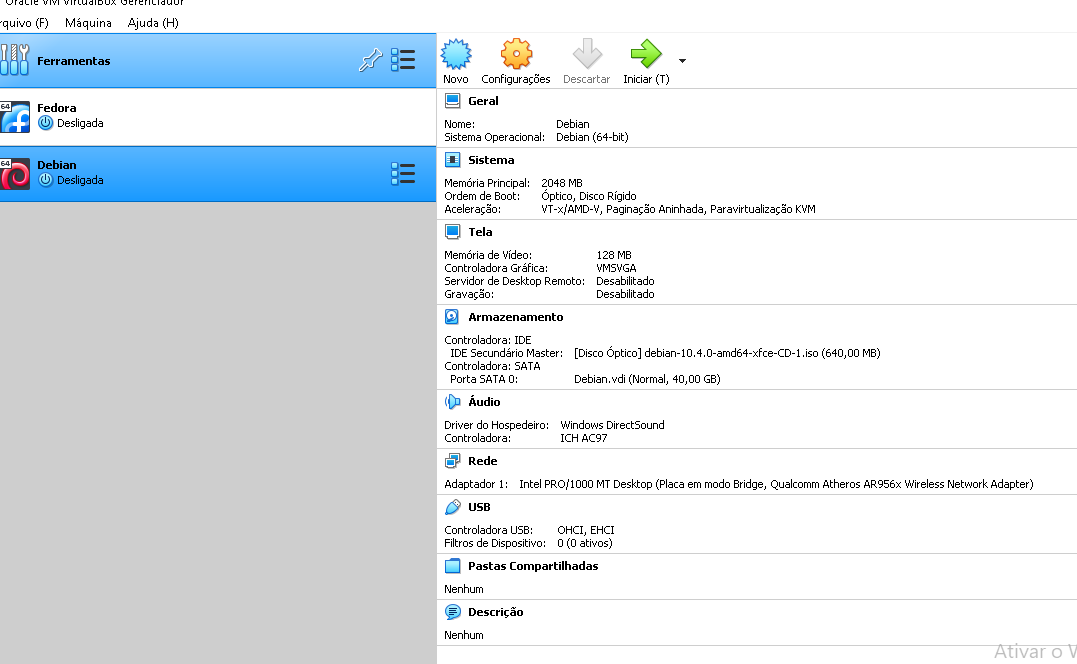Open the Sistema section header link

[491, 160]
